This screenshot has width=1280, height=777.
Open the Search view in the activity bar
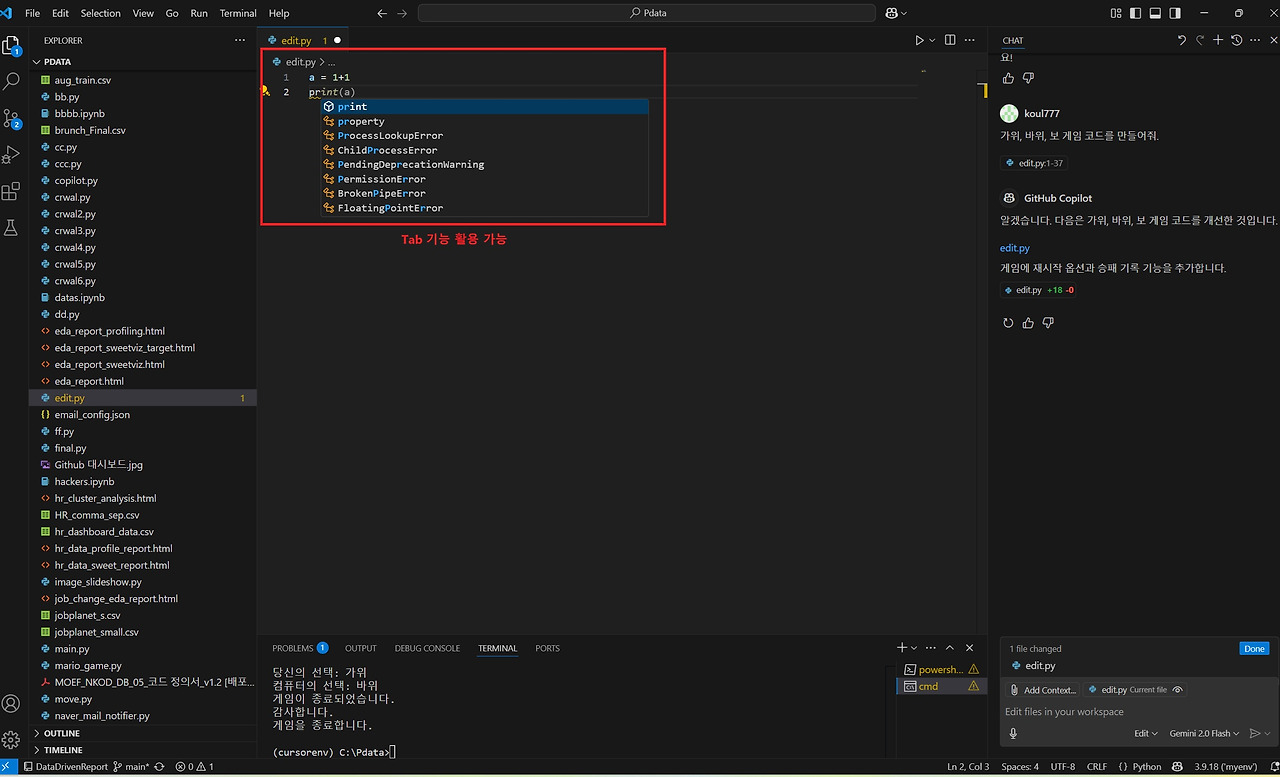[11, 81]
